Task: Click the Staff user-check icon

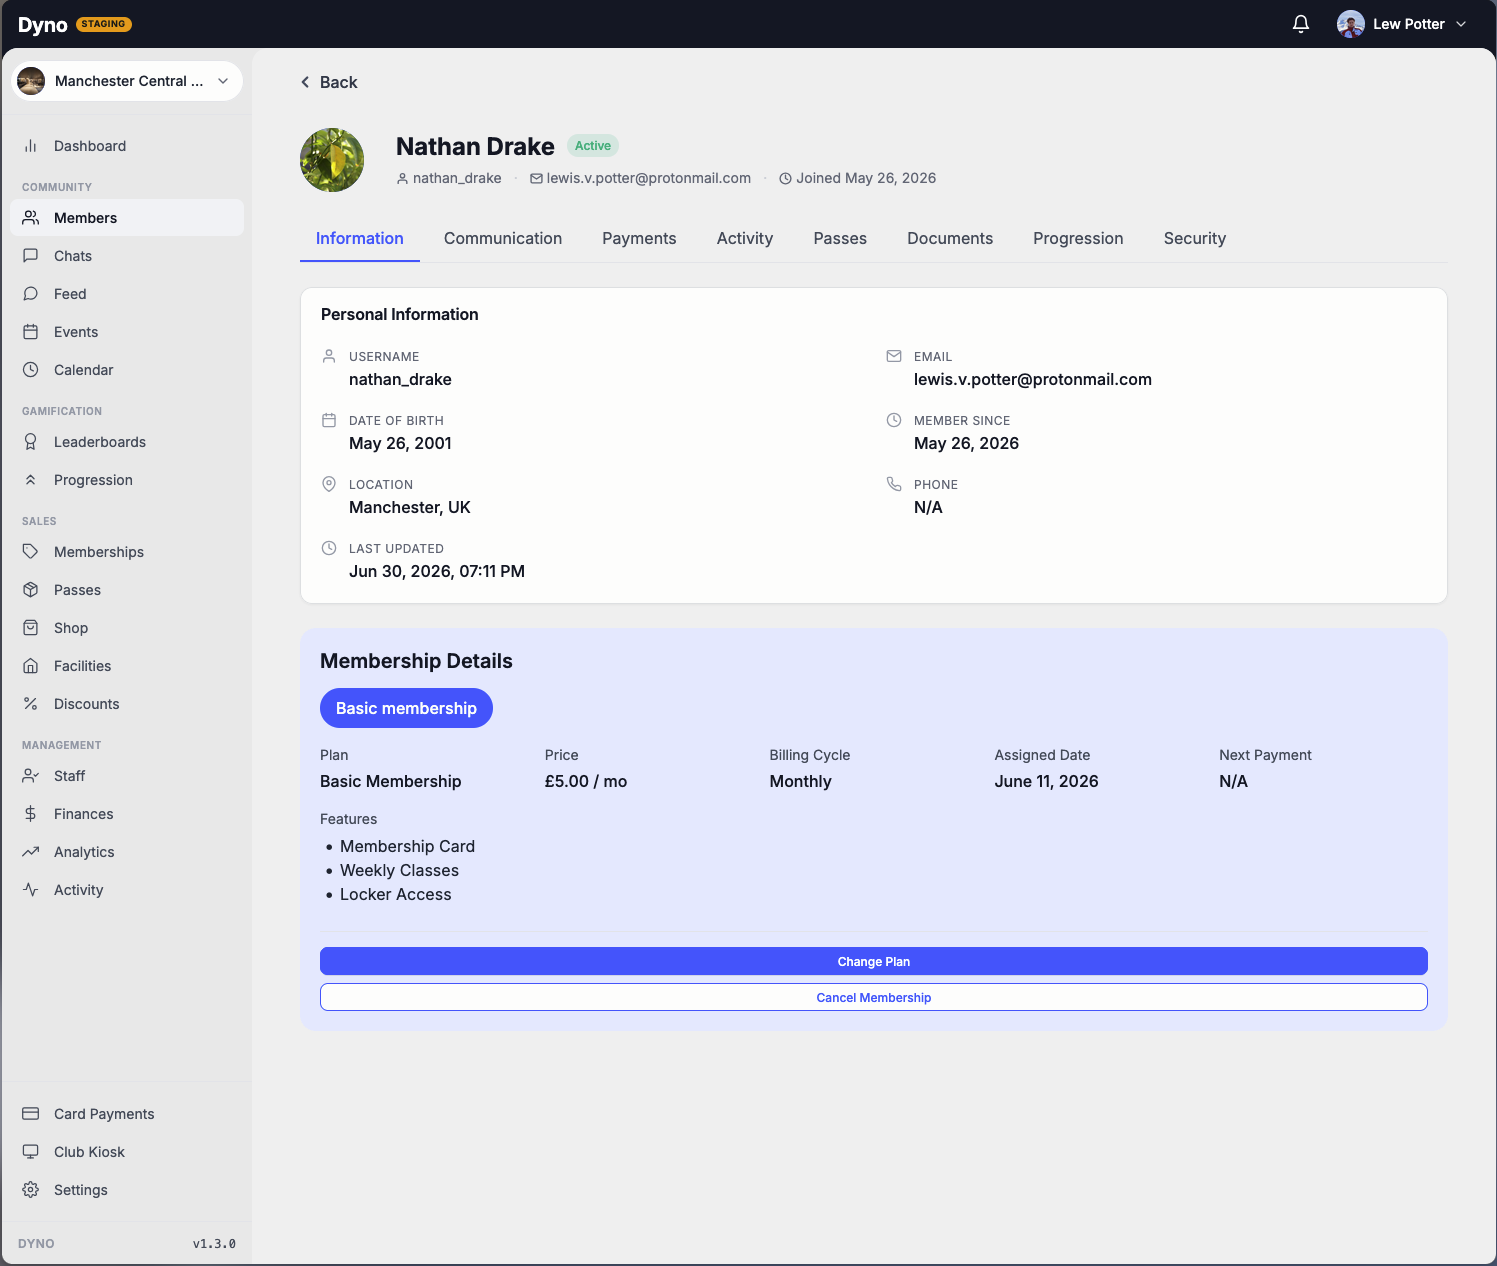Action: click(31, 776)
